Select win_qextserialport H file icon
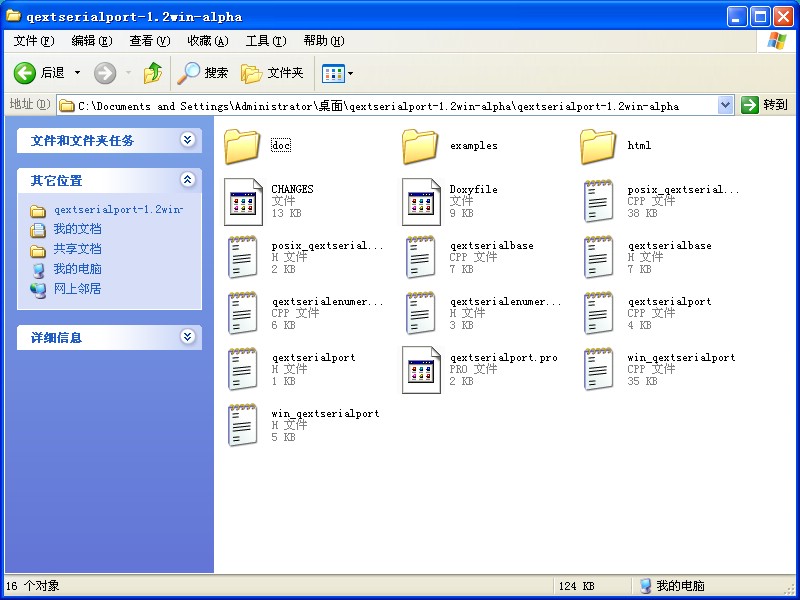This screenshot has height=600, width=800. (x=242, y=426)
